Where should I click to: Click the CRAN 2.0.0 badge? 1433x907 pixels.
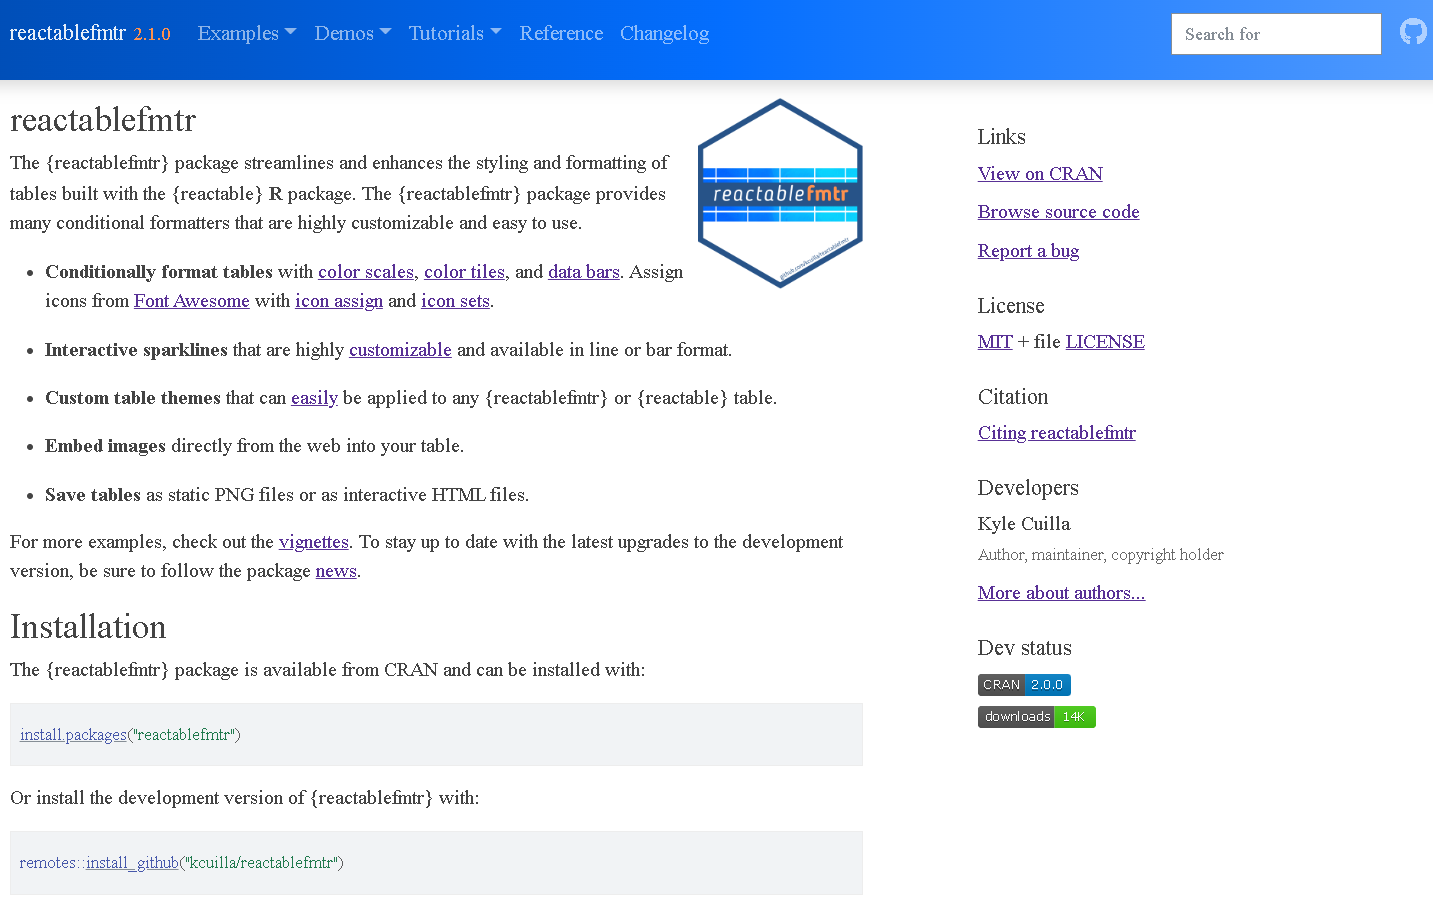(x=1024, y=685)
